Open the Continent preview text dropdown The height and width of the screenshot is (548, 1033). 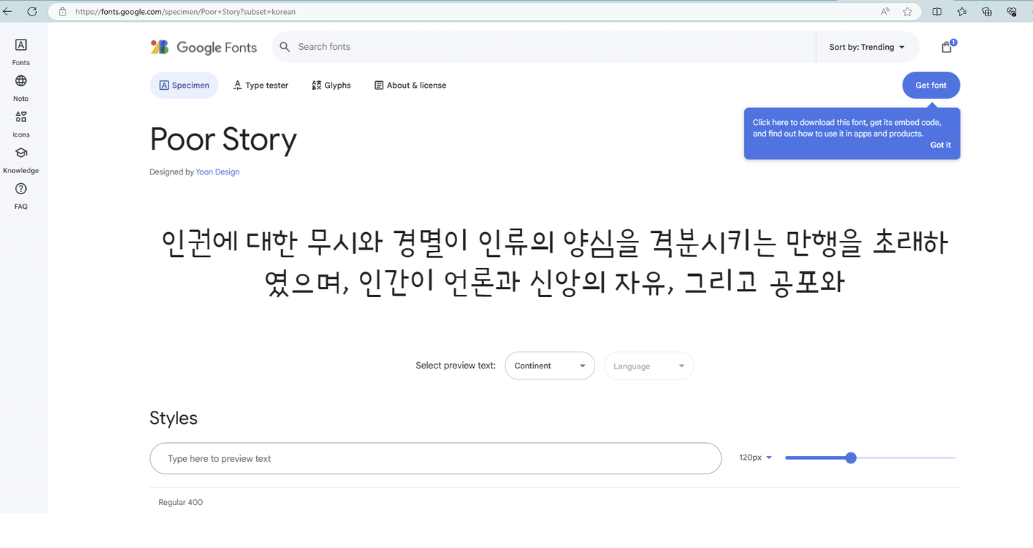549,366
